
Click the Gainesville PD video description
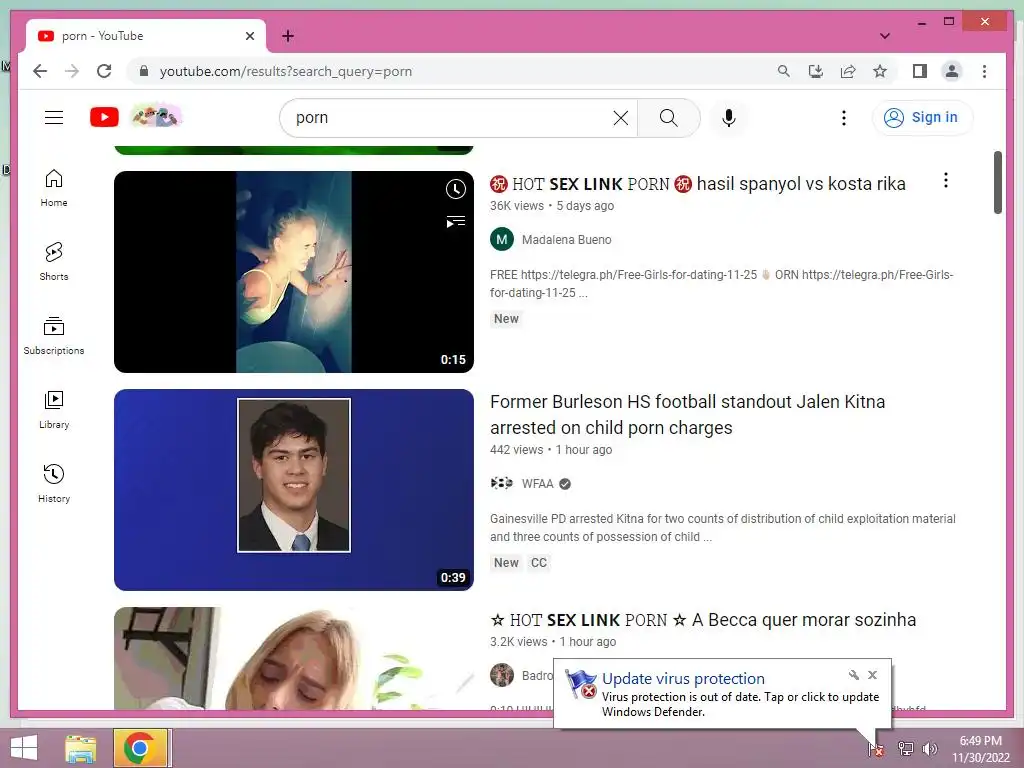pyautogui.click(x=722, y=528)
